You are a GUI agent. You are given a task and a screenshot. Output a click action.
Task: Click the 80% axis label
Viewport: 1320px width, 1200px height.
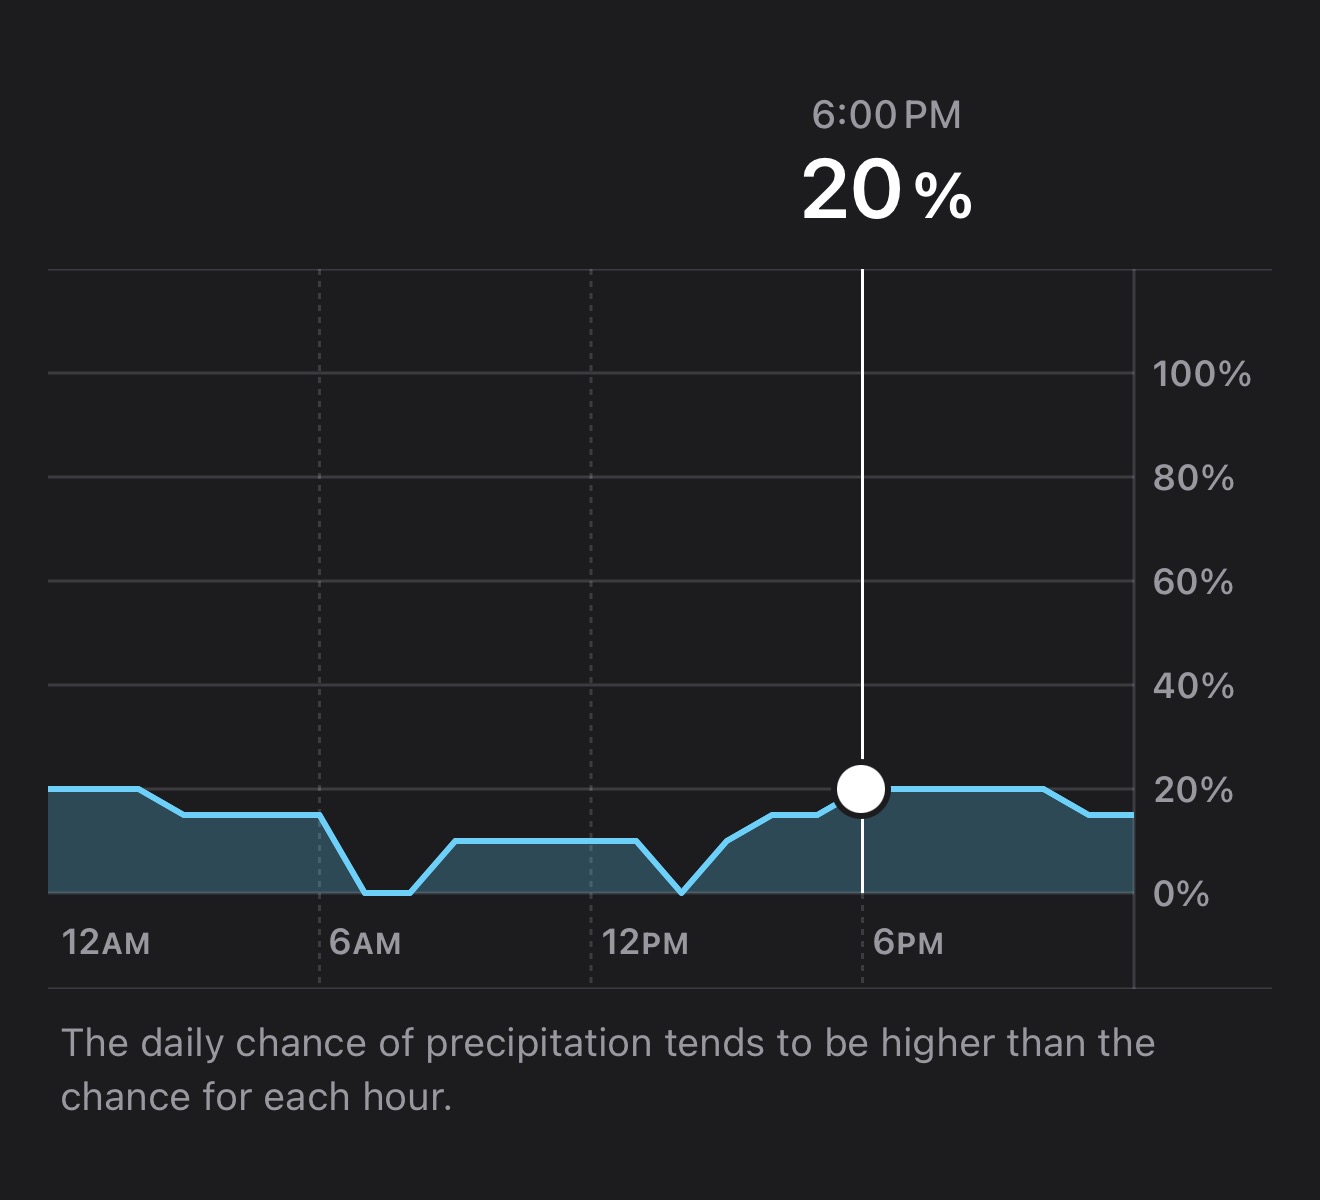[1194, 478]
